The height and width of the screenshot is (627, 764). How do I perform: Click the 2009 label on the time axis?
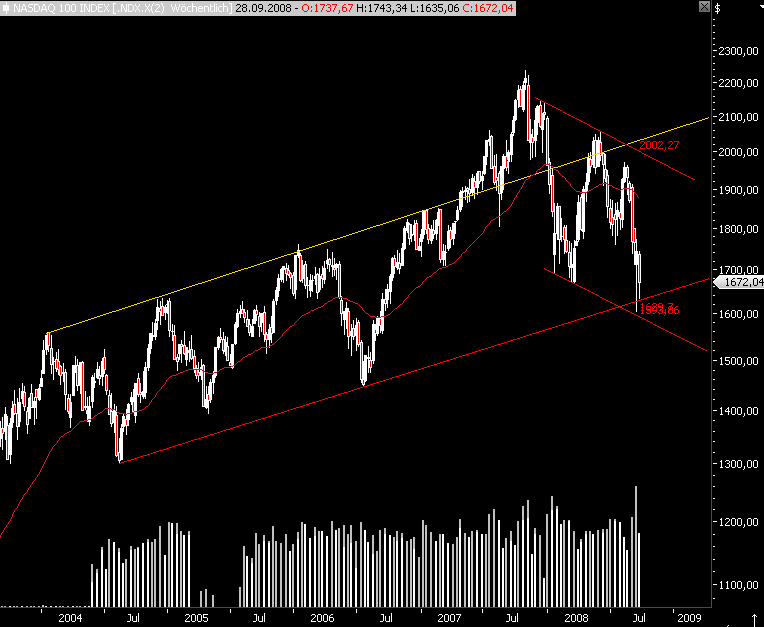689,618
